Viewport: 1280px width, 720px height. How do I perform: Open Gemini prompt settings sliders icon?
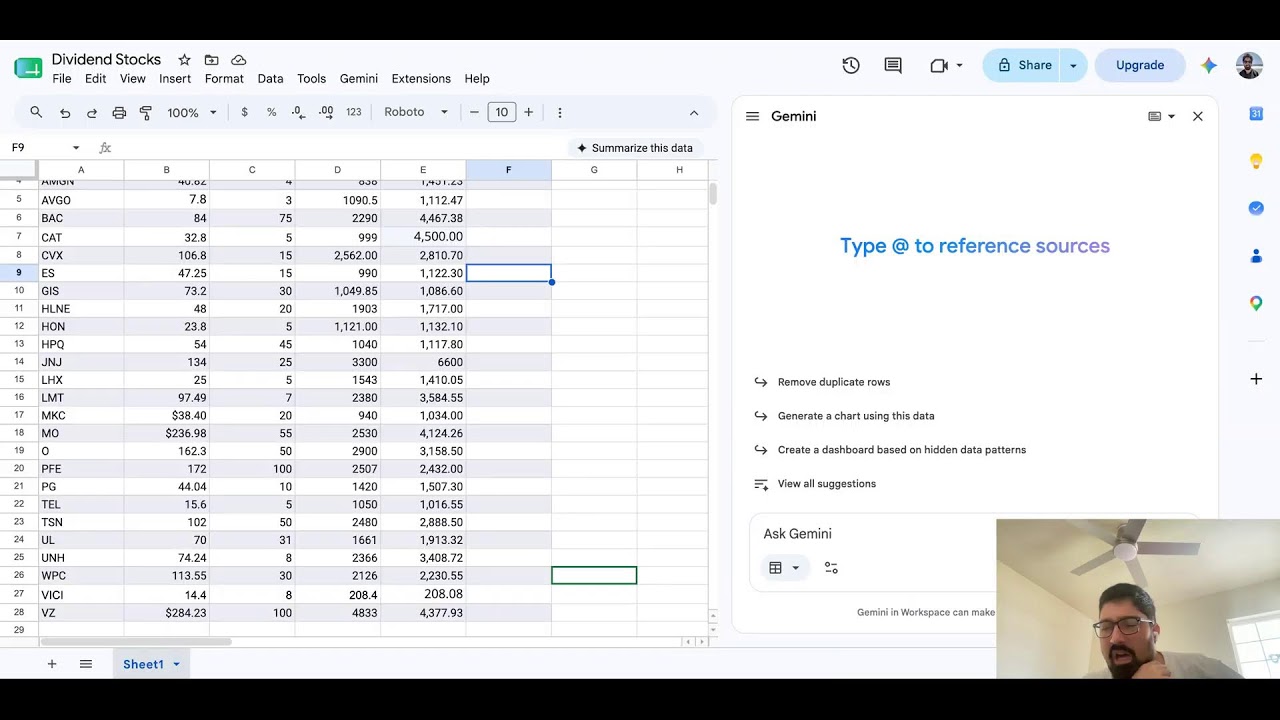[x=831, y=568]
